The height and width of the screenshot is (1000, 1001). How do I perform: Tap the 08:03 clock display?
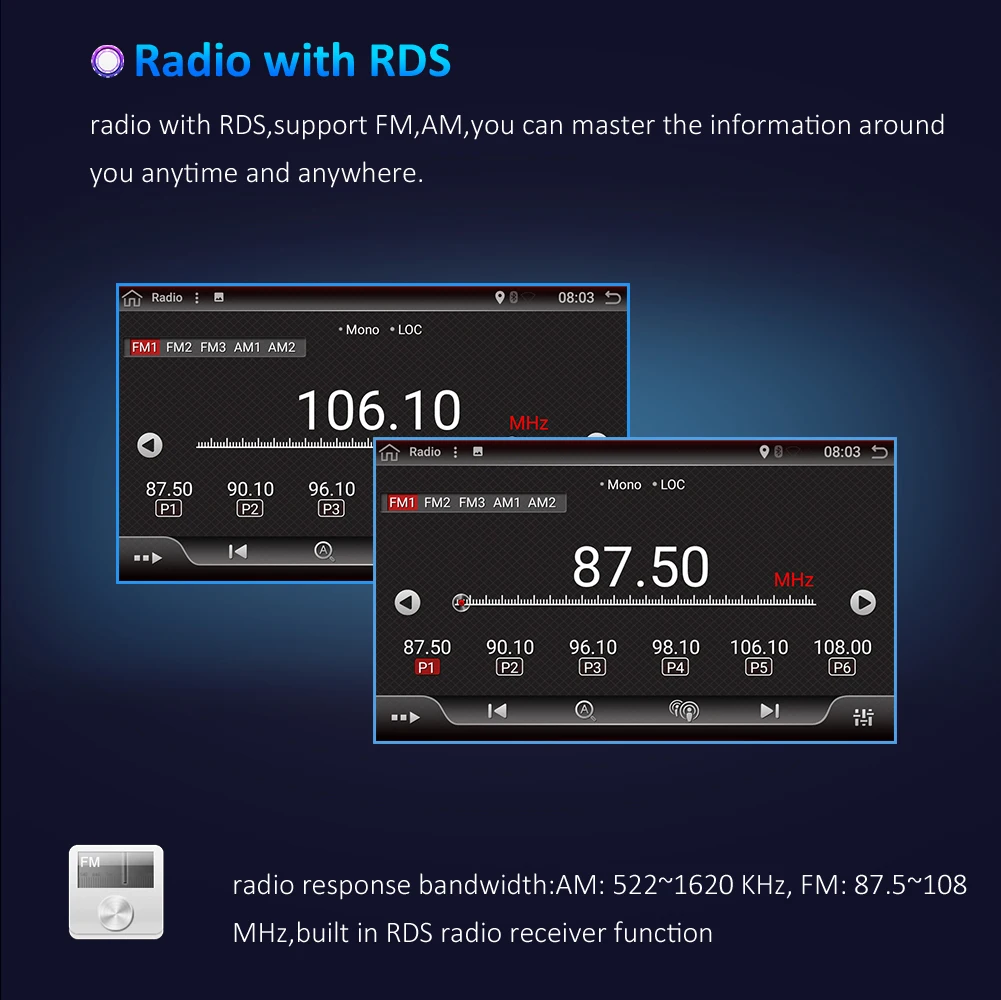pos(843,452)
